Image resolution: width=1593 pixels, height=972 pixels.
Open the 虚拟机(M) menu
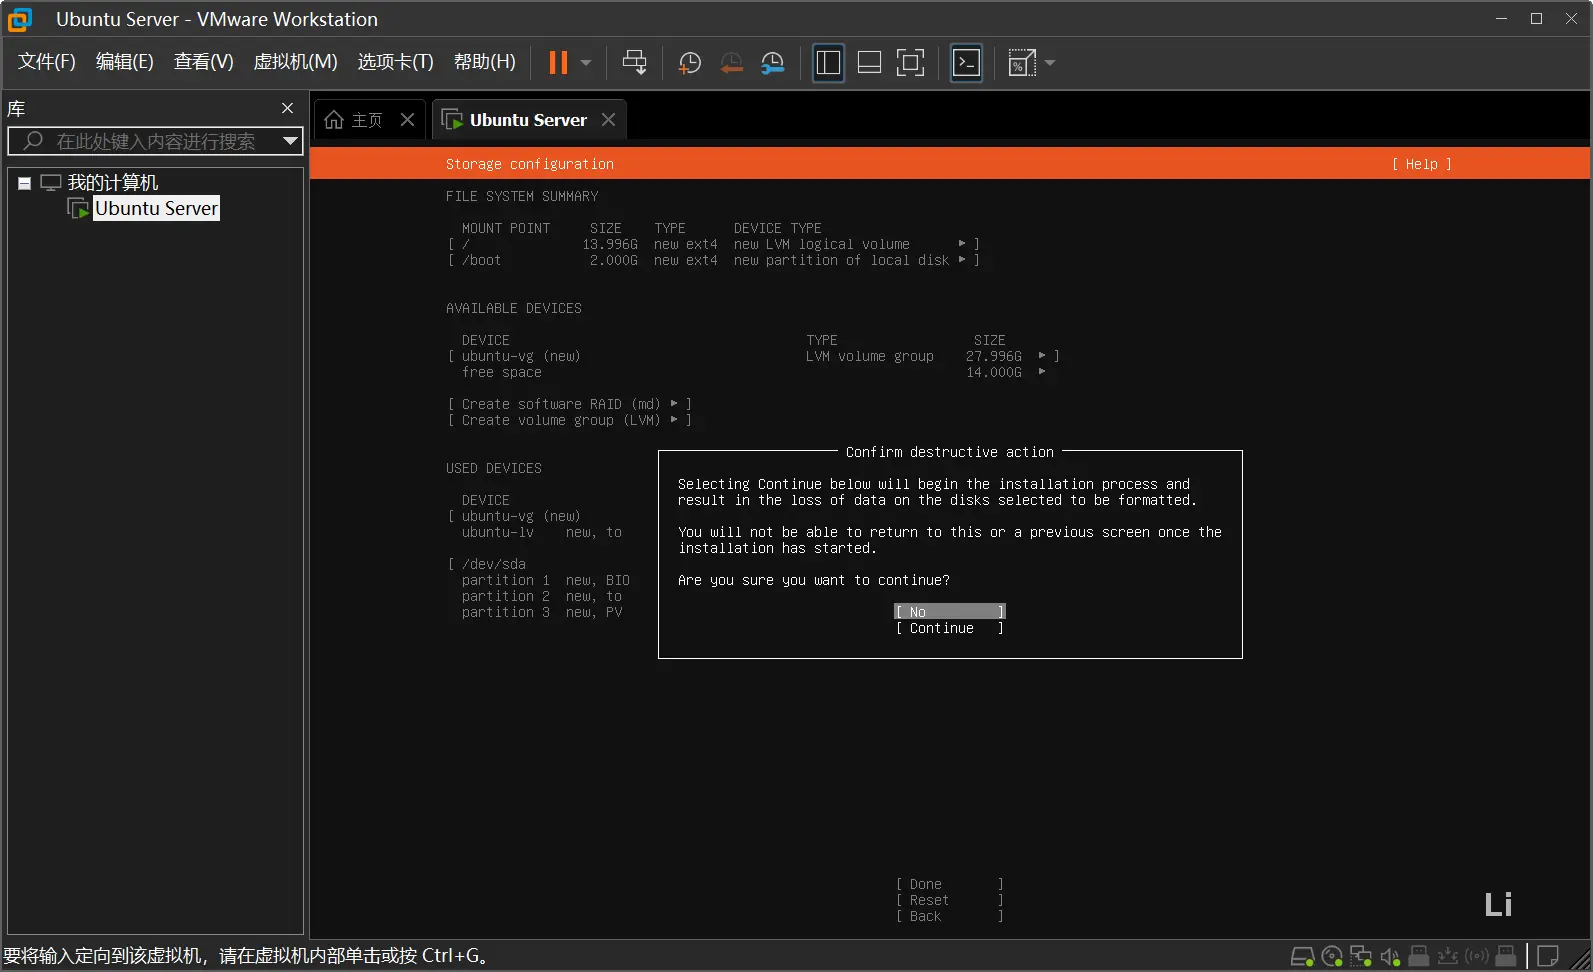(x=295, y=62)
